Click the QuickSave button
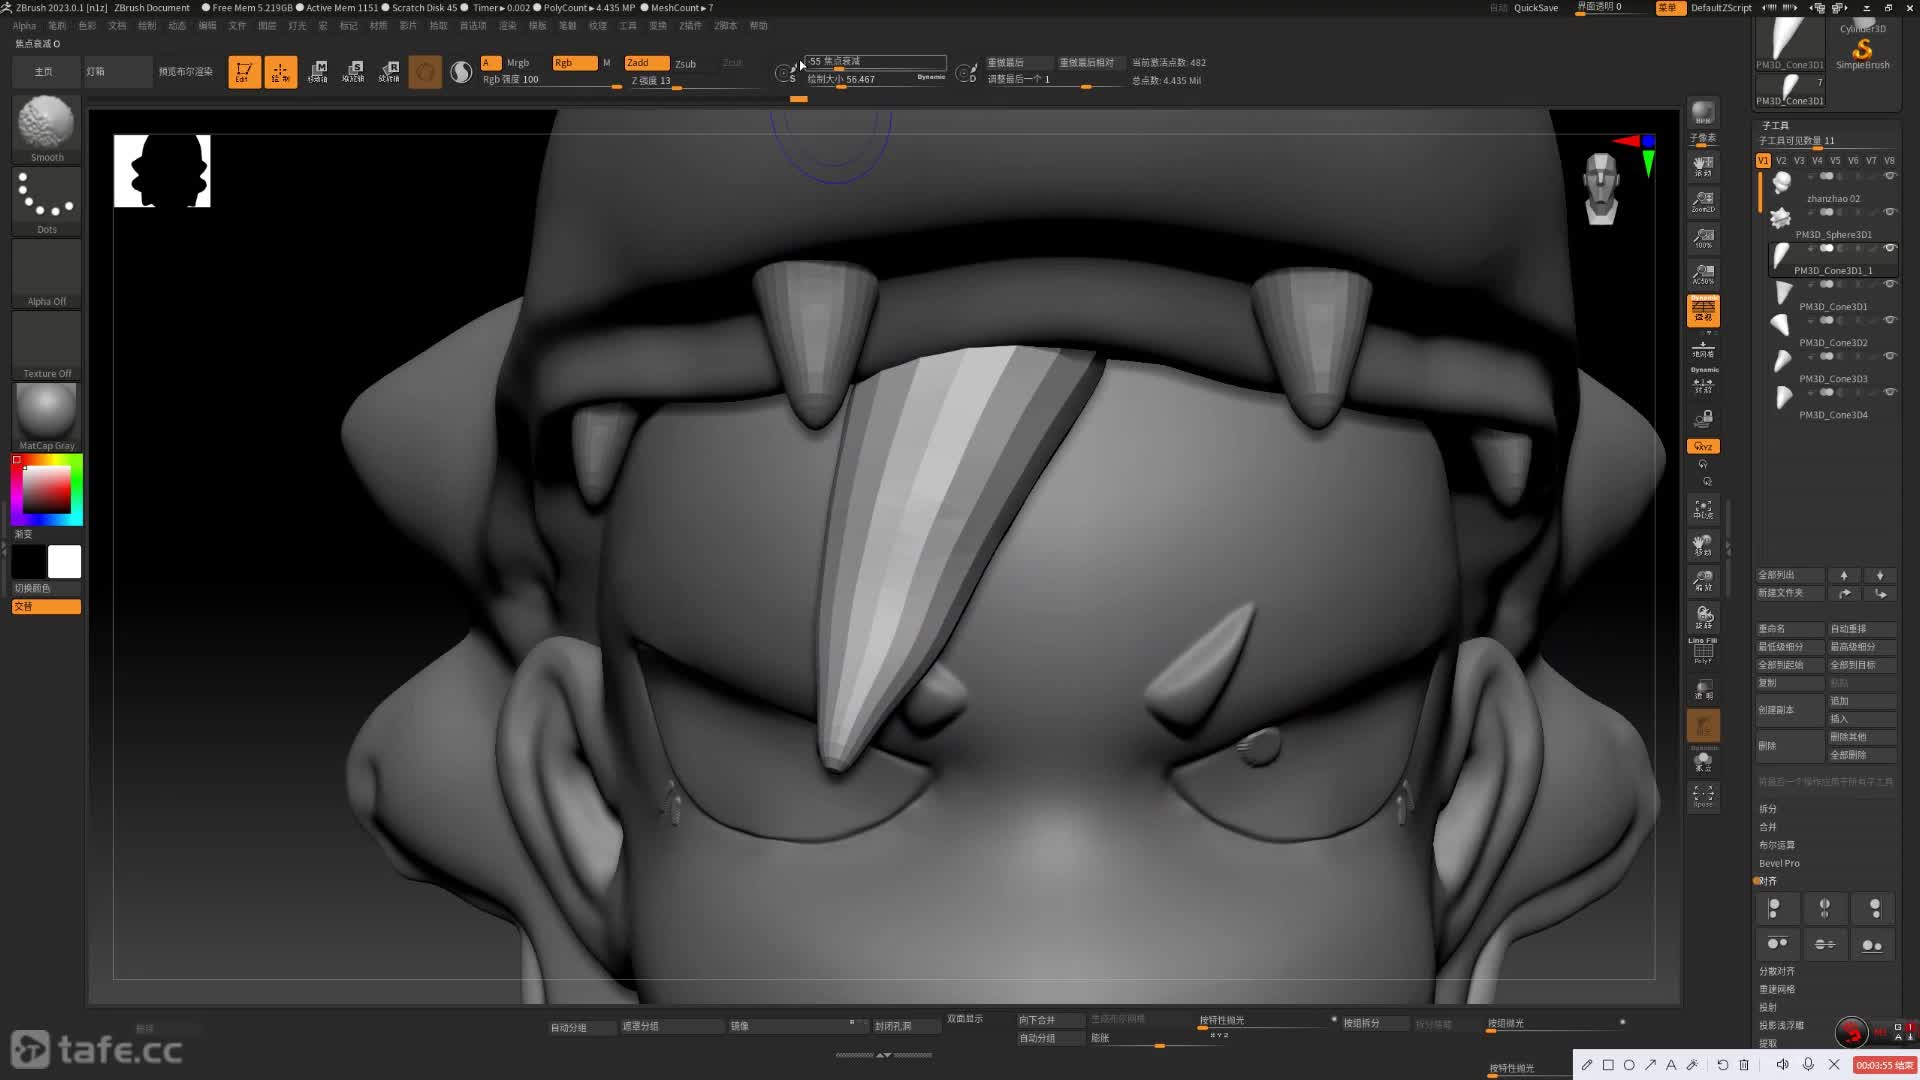The height and width of the screenshot is (1080, 1920). point(1536,8)
